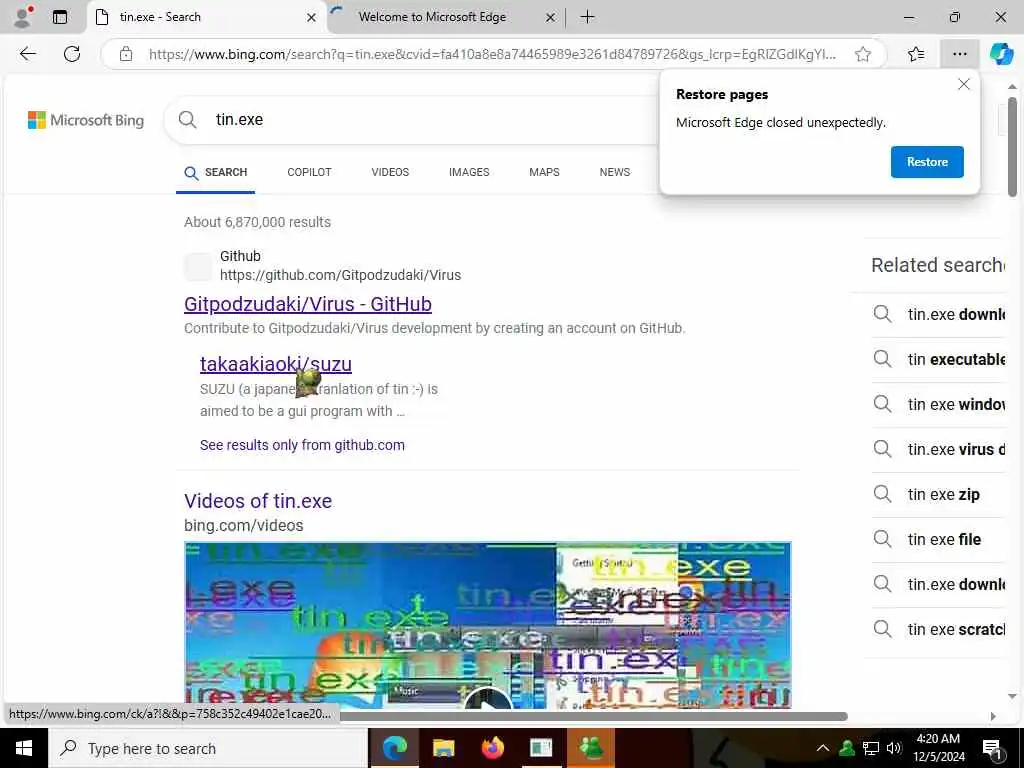1024x768 pixels.
Task: Click the search magnifier in Bing box
Action: [187, 120]
